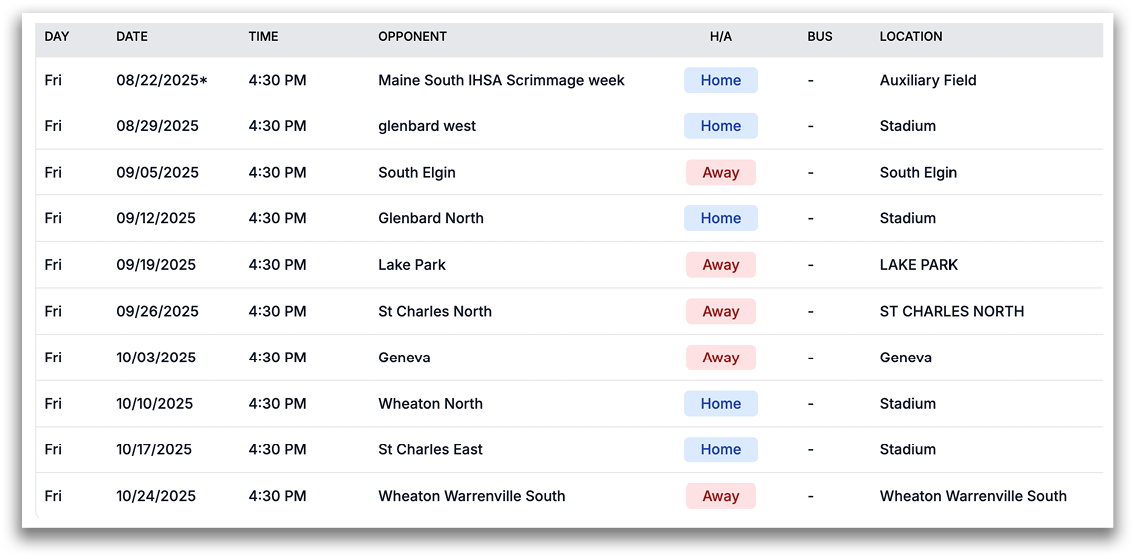Select the Geneva opponent name

tap(404, 358)
